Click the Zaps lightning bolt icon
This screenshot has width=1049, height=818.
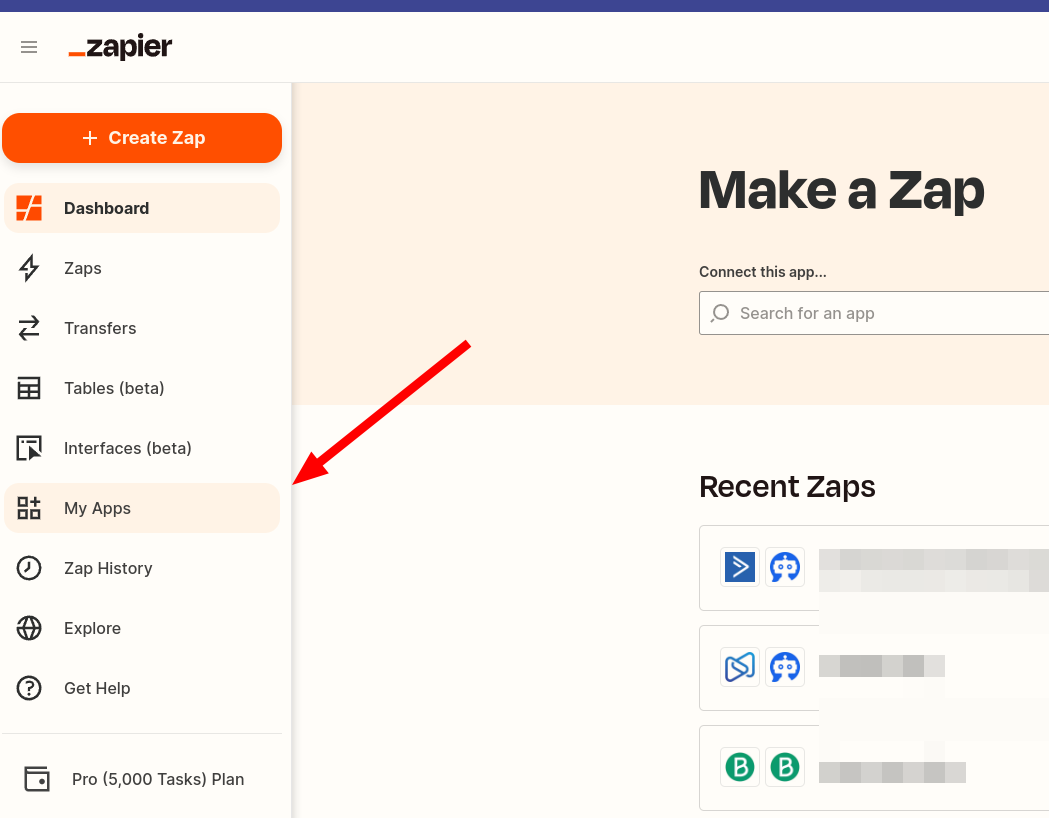[29, 268]
